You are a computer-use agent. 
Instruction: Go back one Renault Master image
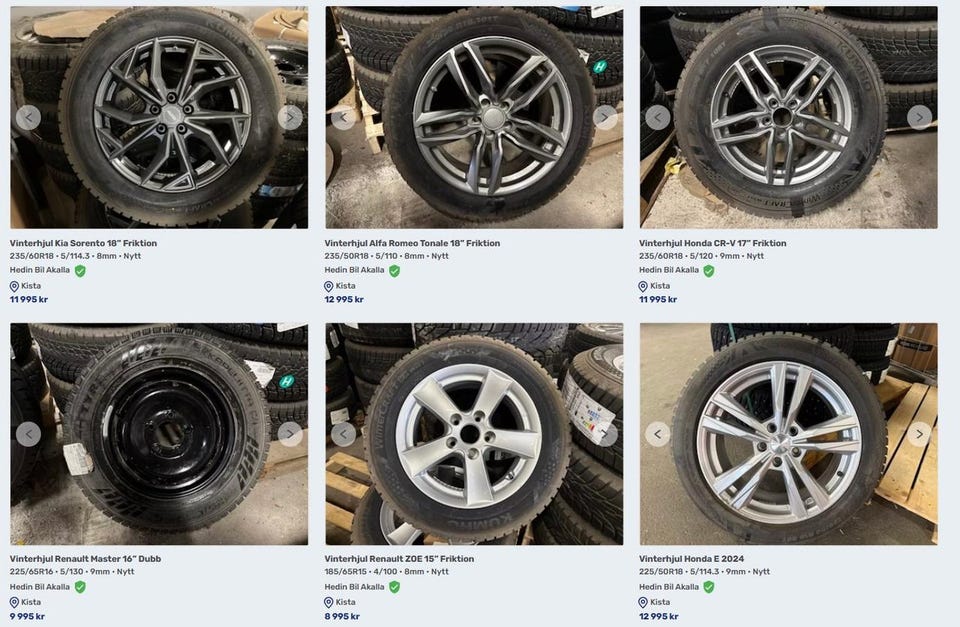(28, 434)
